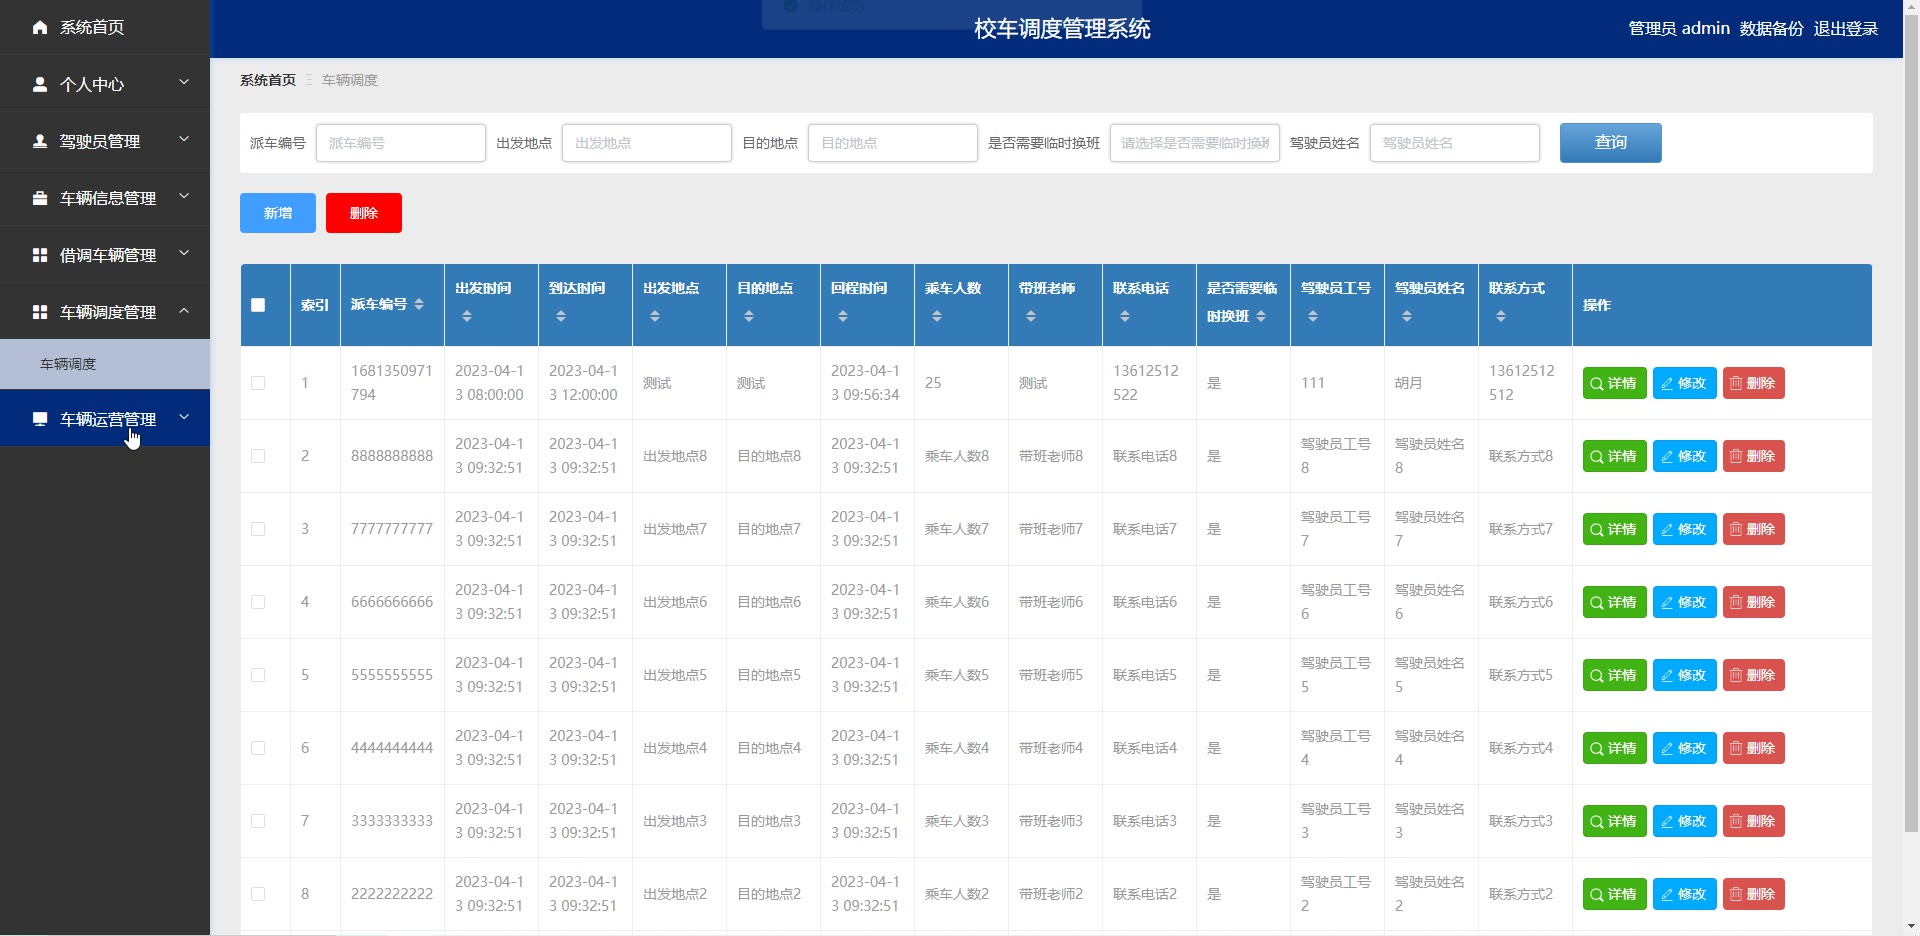Screen dimensions: 1920x936
Task: Collapse the 车辆调度管理 menu chevron
Action: (184, 311)
